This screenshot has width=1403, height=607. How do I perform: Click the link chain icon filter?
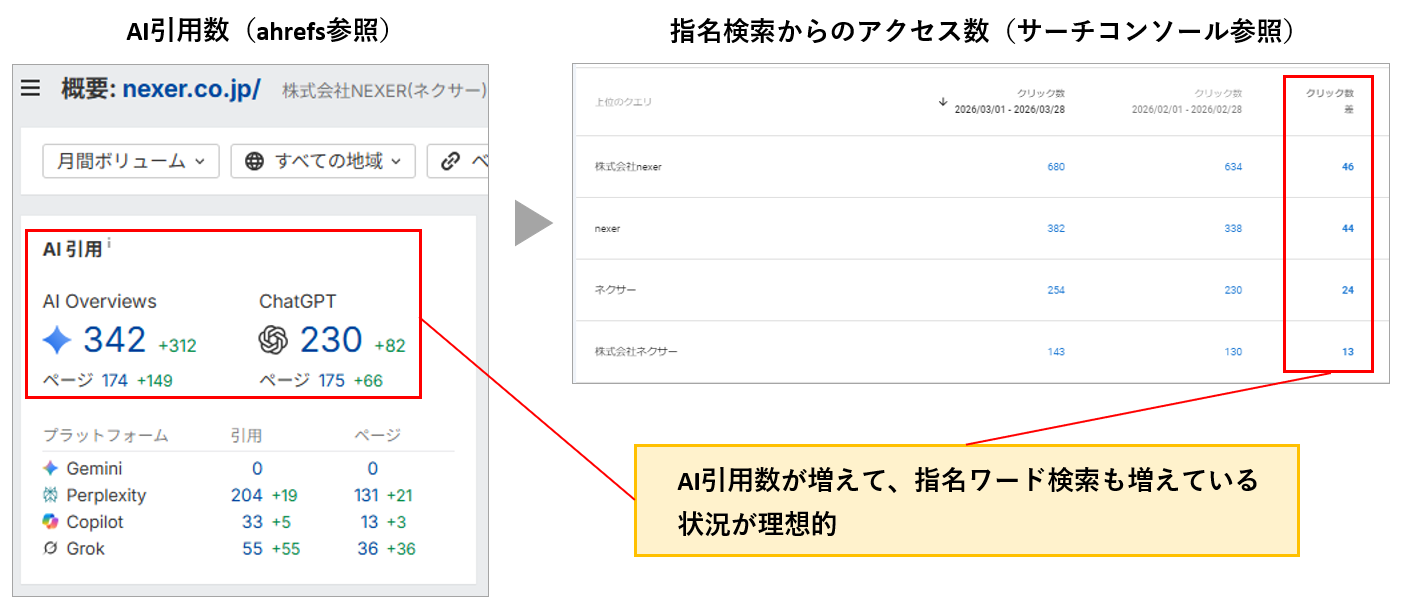click(x=450, y=161)
